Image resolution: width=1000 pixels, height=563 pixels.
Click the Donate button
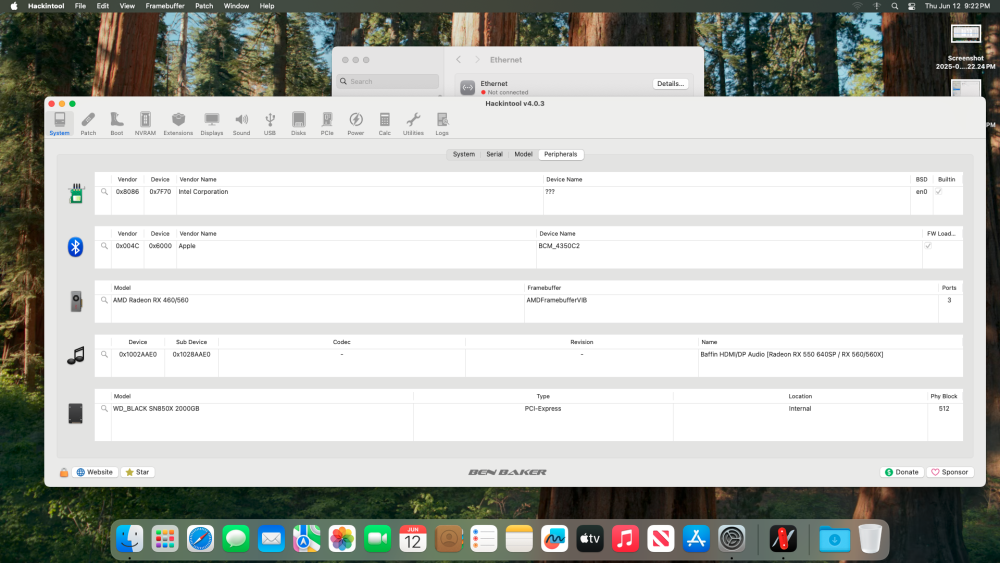coord(902,472)
